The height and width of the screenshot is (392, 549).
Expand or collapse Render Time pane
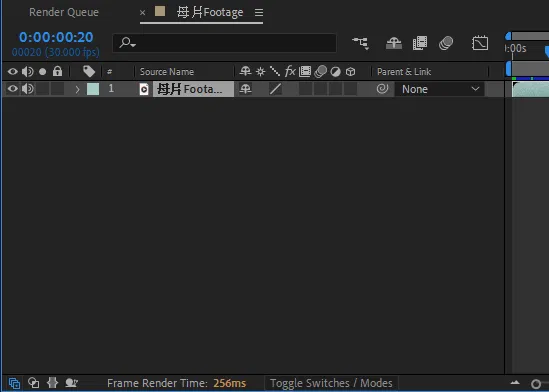[71, 383]
